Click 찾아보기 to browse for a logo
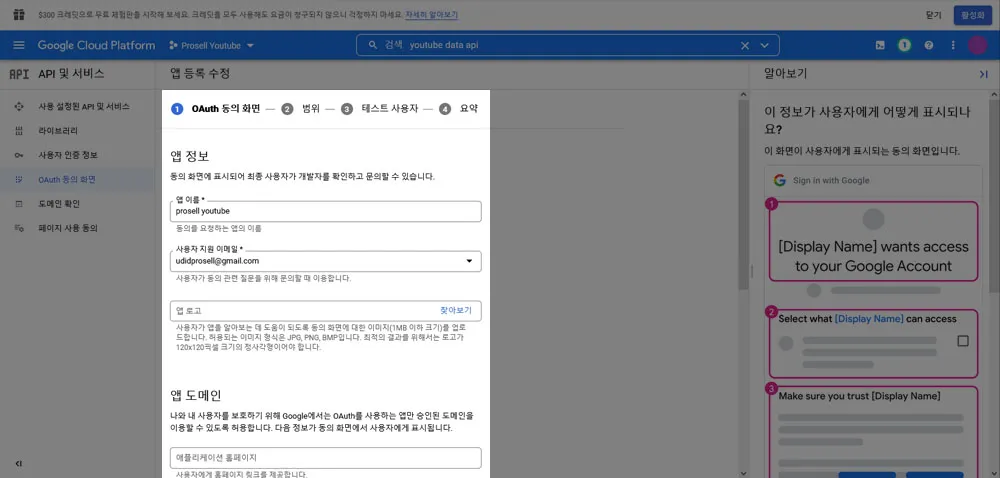The height and width of the screenshot is (478, 1000). pyautogui.click(x=456, y=310)
